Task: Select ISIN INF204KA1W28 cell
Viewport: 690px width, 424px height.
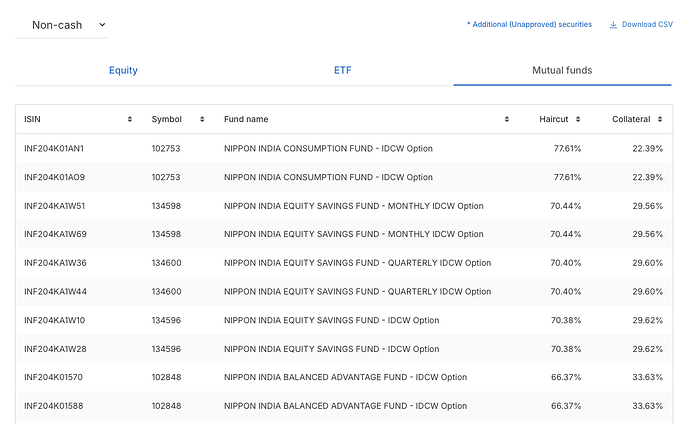Action: pyautogui.click(x=55, y=349)
